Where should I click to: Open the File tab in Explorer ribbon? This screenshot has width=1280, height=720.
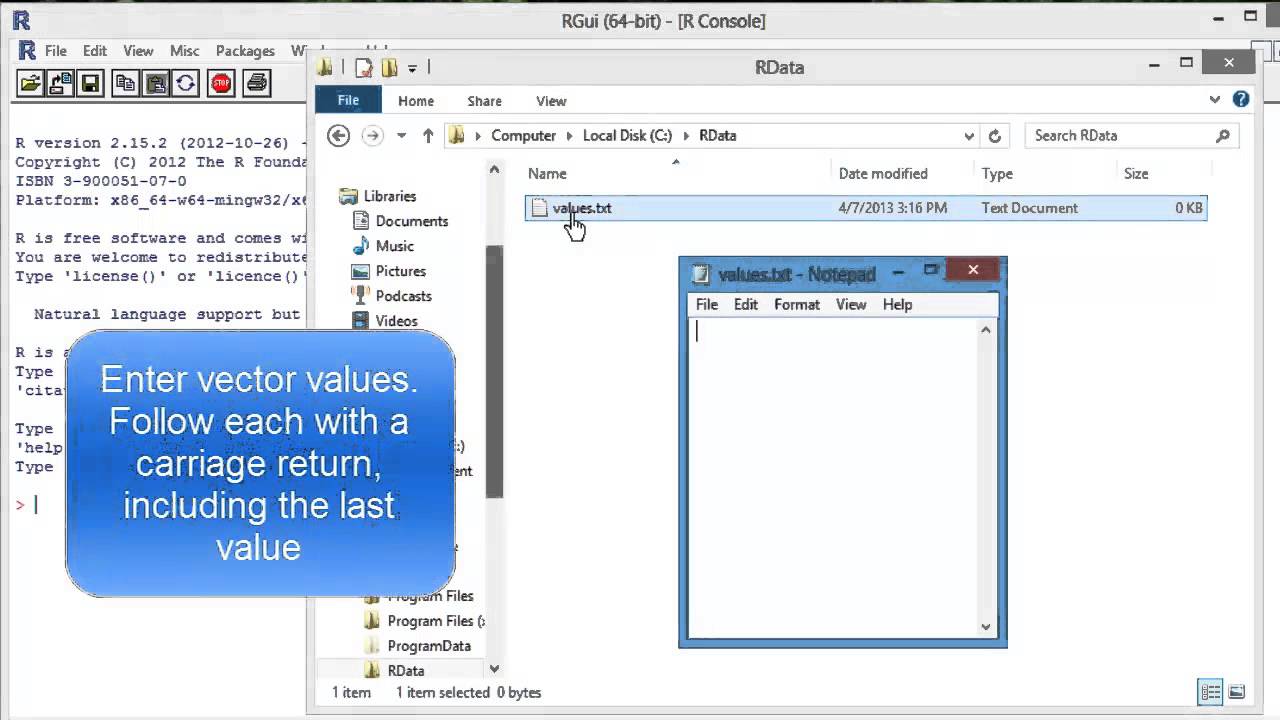click(x=348, y=100)
